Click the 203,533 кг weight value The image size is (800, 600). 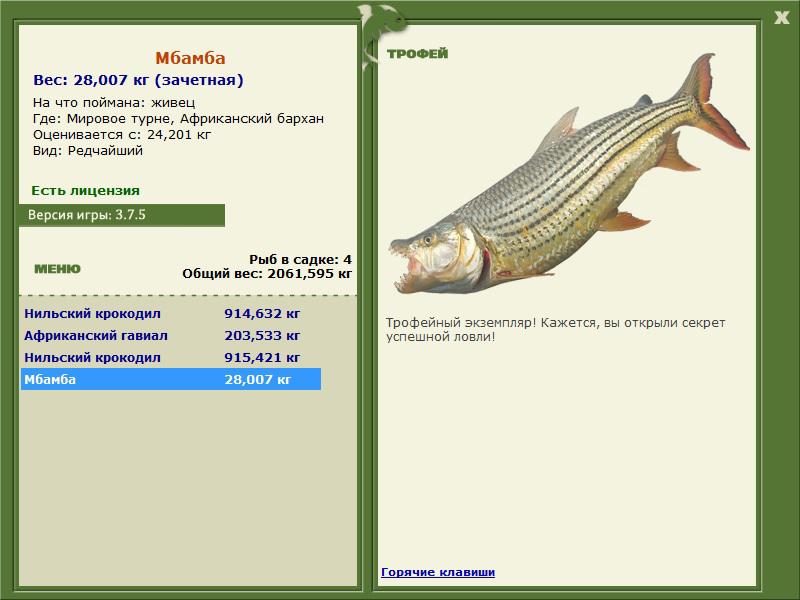[262, 335]
